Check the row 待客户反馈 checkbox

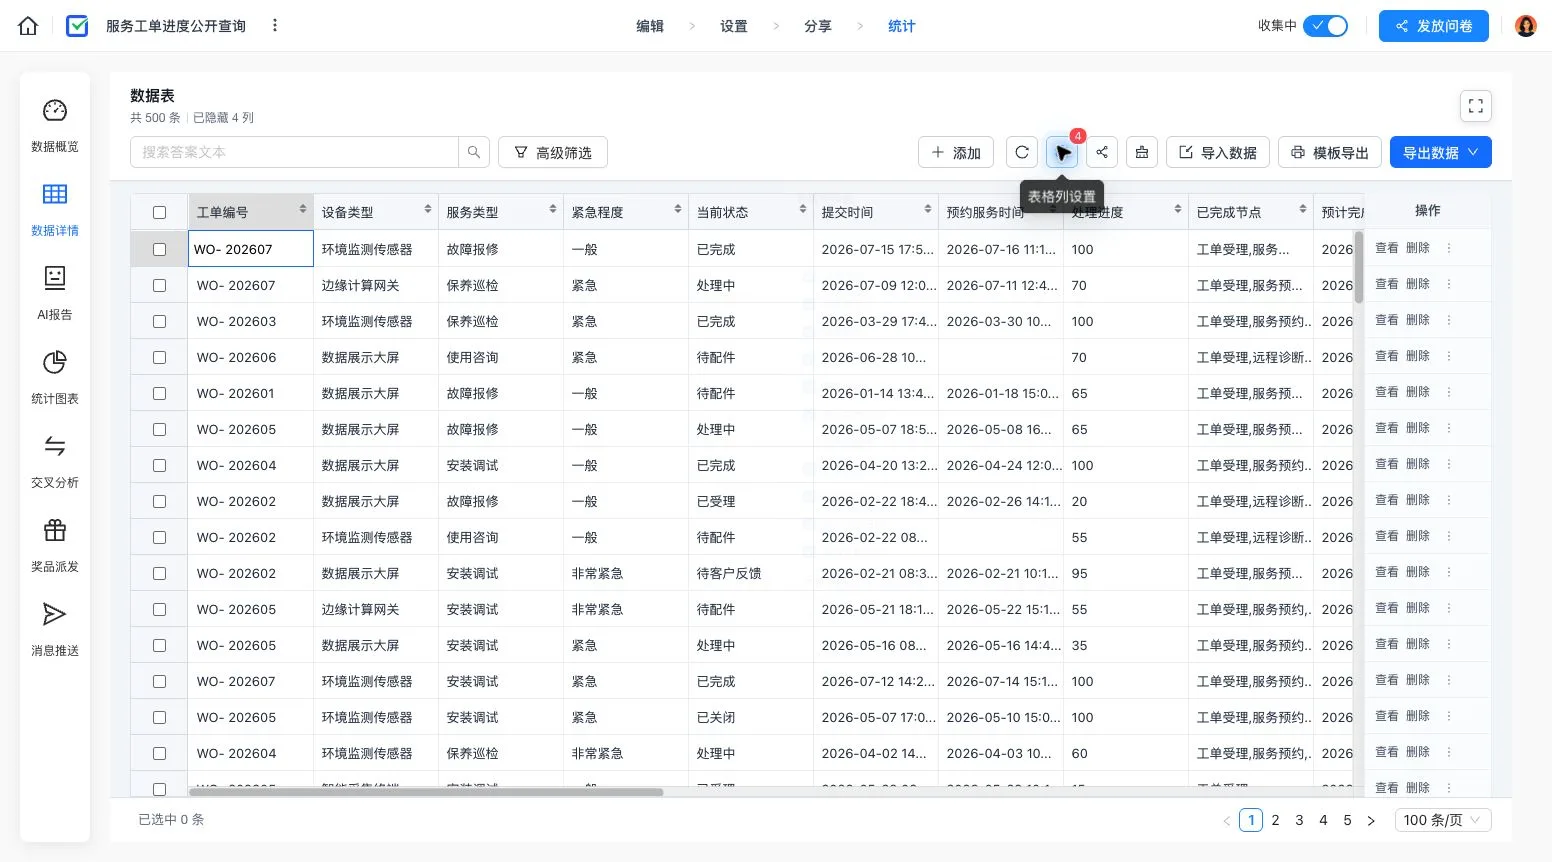(159, 573)
